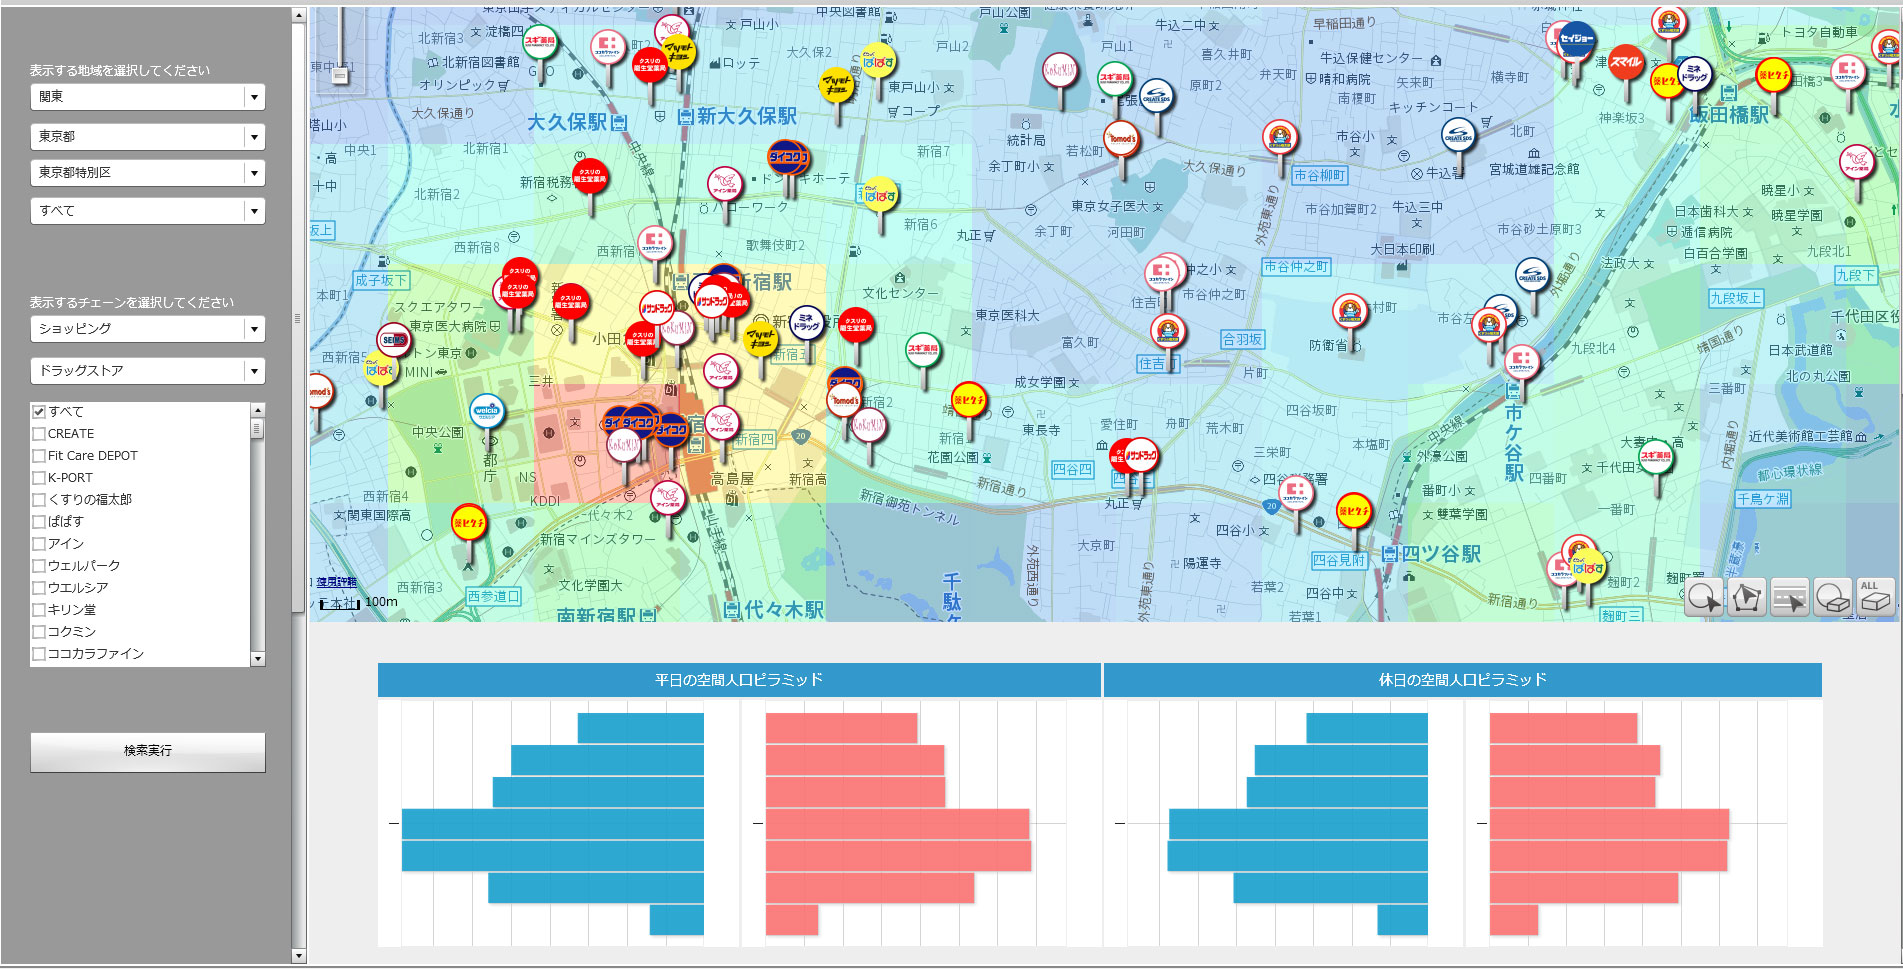
Task: Check the ぱぱす checkbox
Action: click(x=39, y=521)
